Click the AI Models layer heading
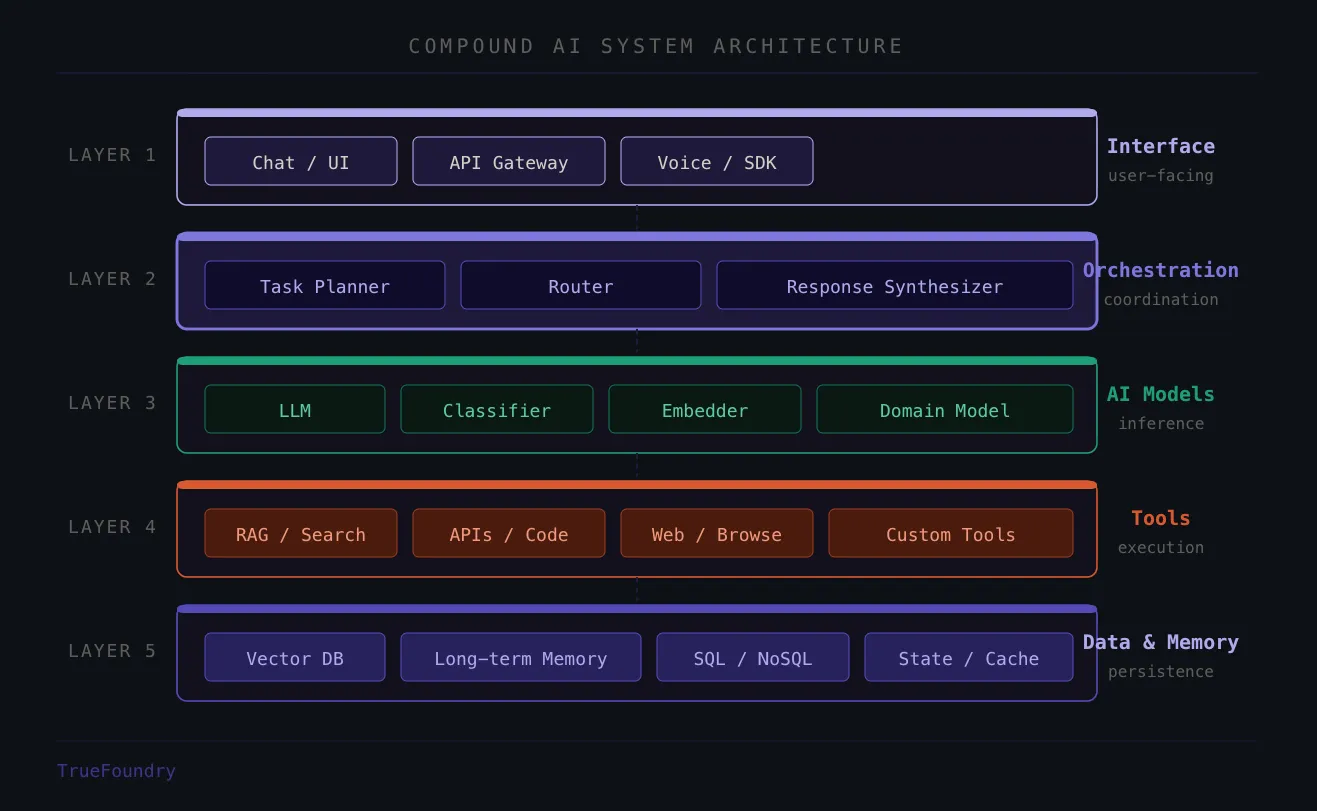Screen dimensions: 1317x811 tap(1161, 394)
